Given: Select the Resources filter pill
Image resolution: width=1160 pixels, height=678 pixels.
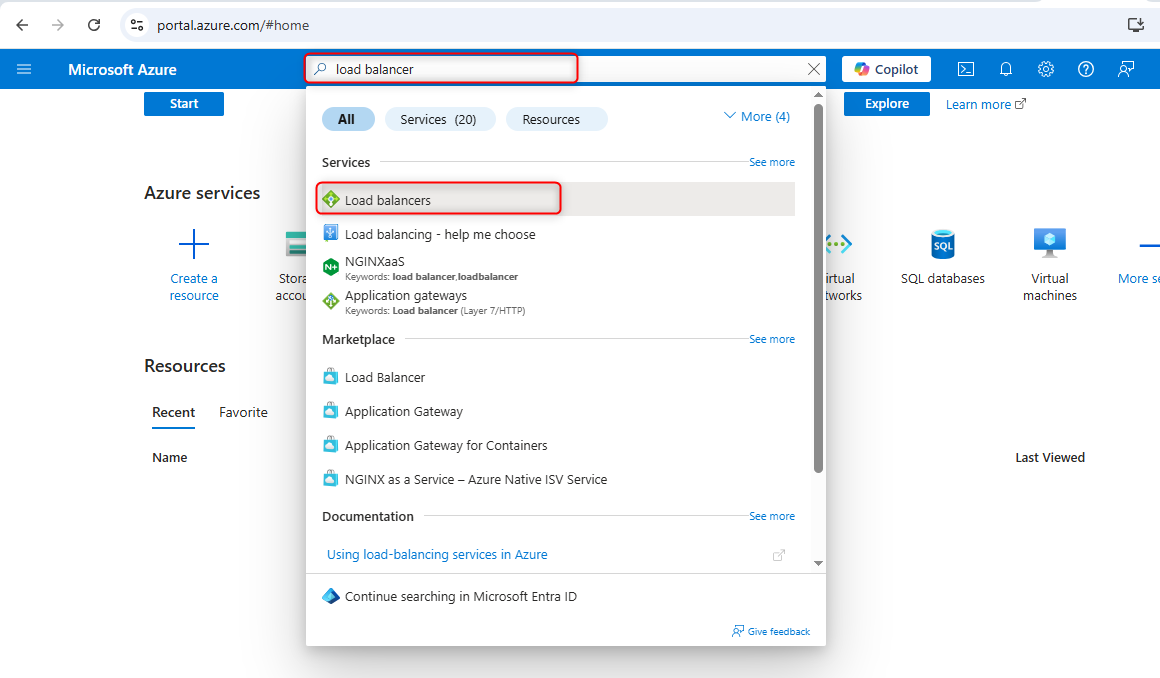Looking at the screenshot, I should pyautogui.click(x=556, y=119).
